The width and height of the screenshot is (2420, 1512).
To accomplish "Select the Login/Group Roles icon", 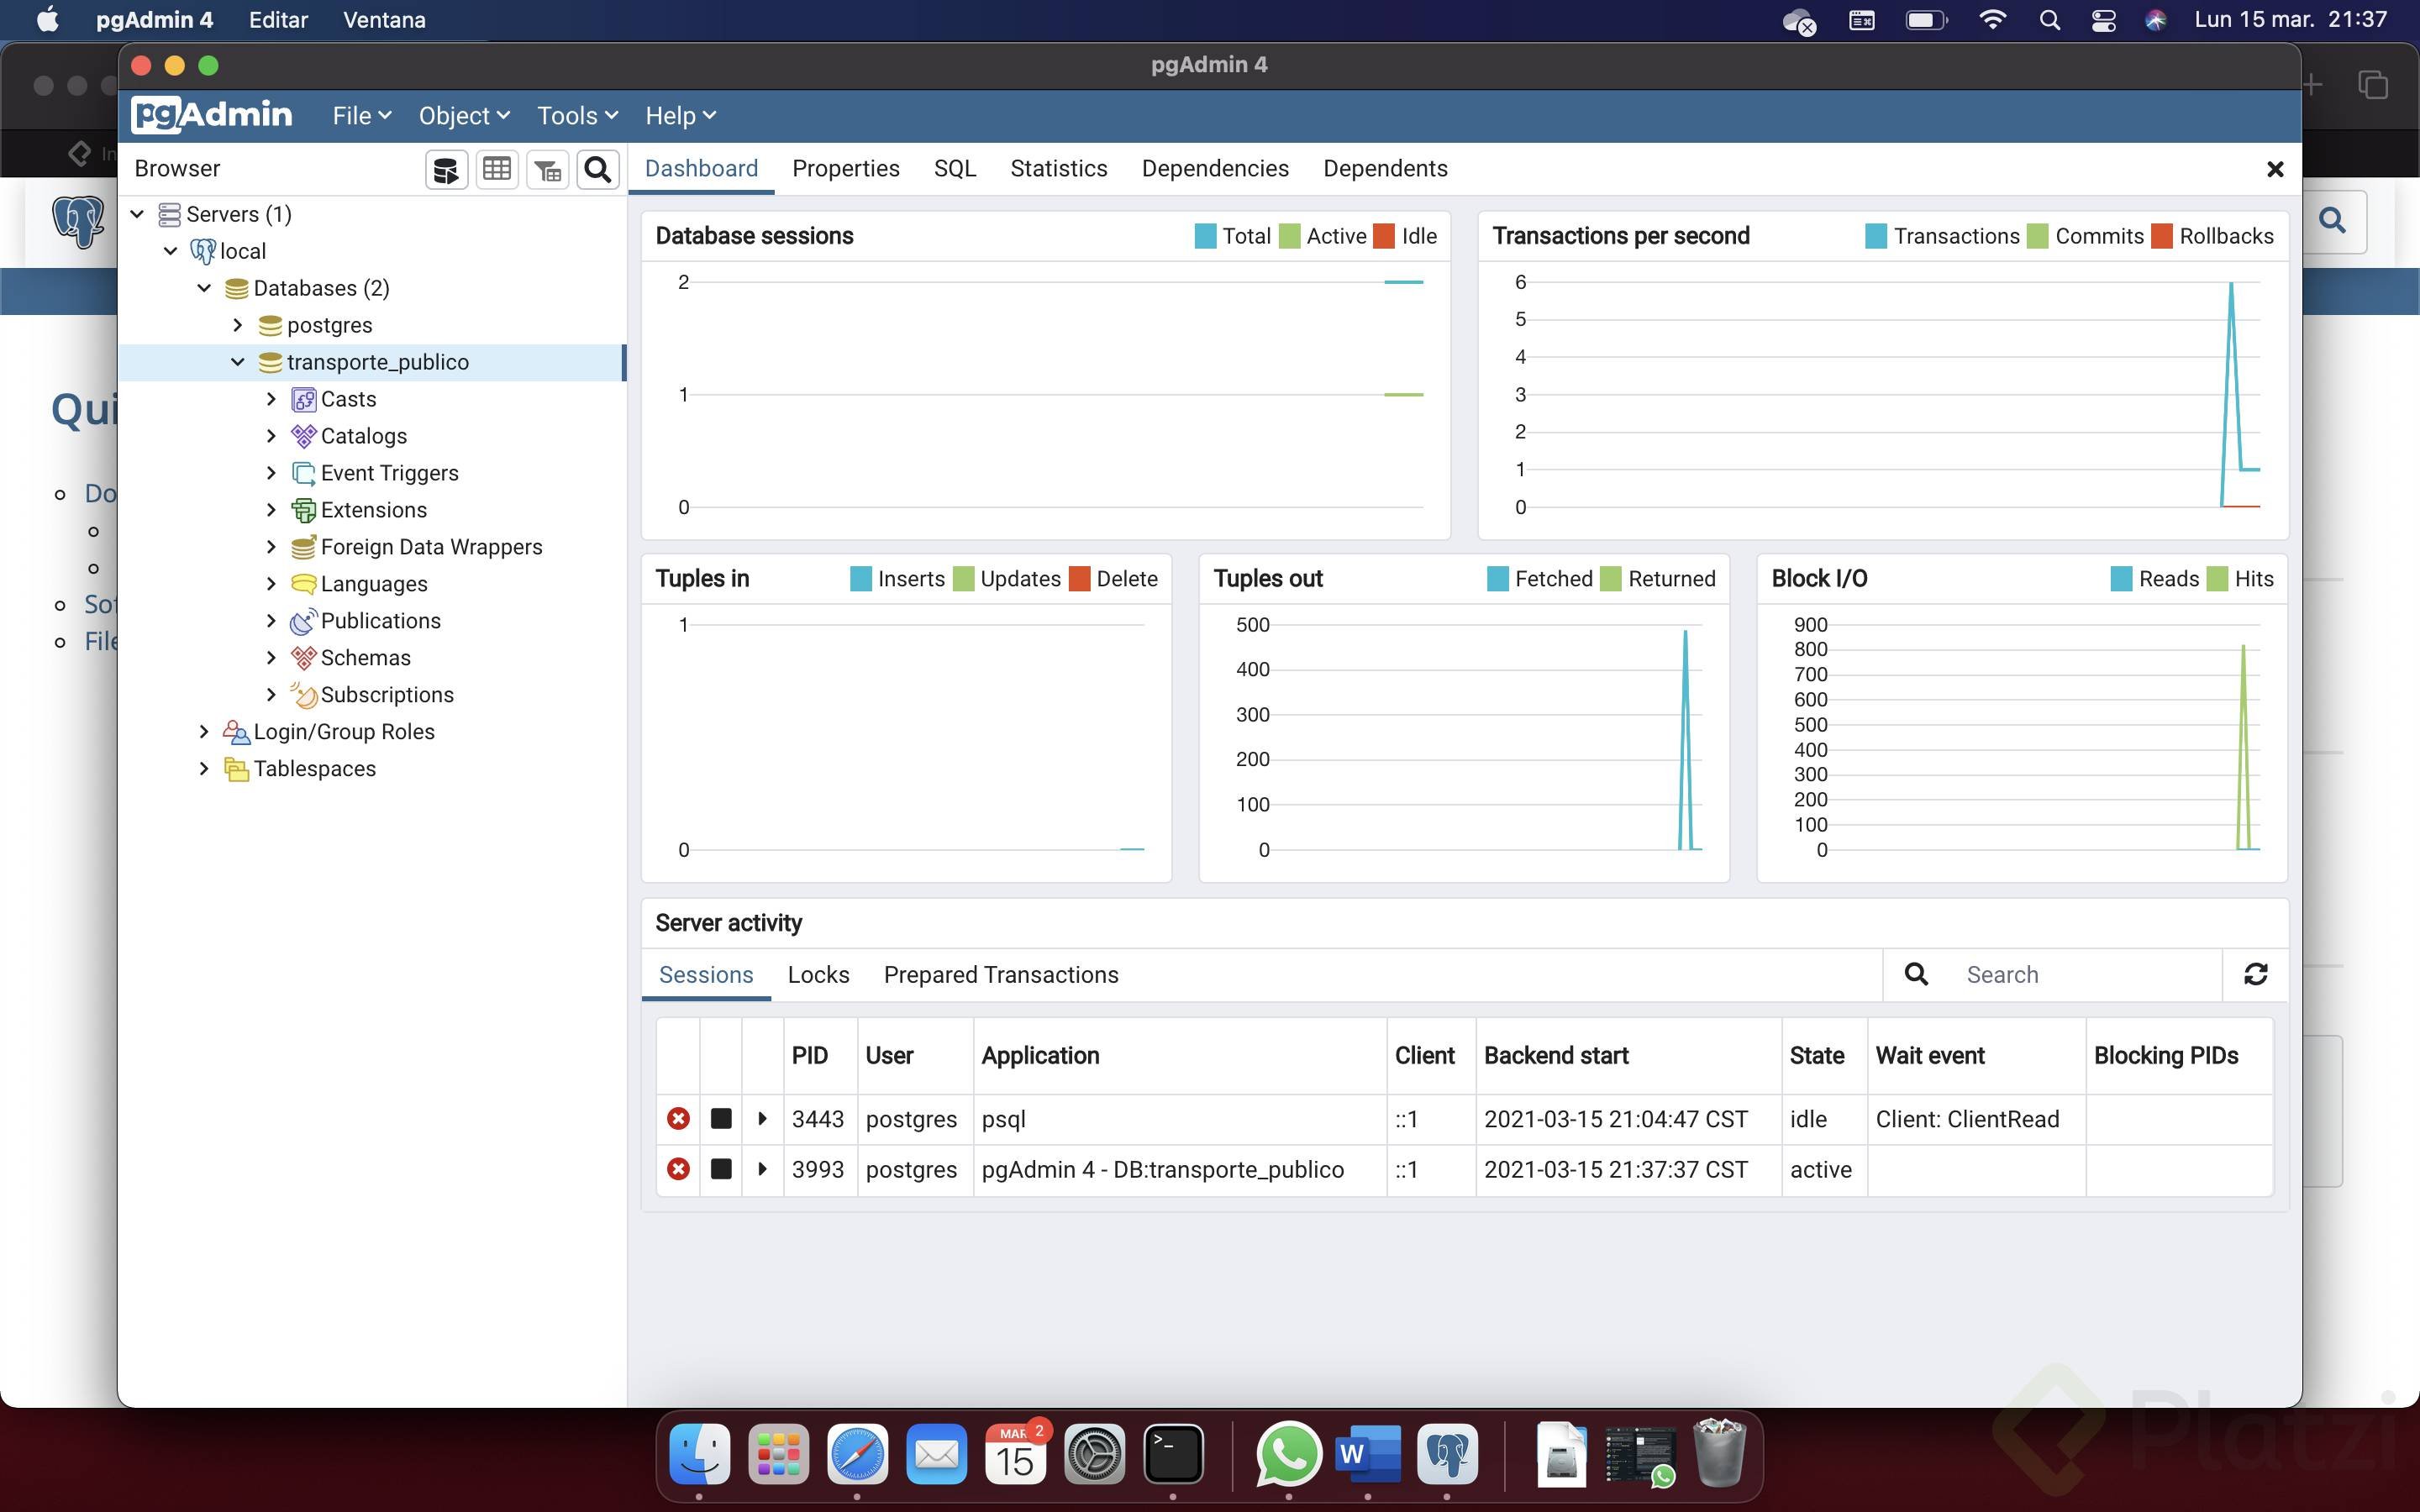I will click(236, 732).
